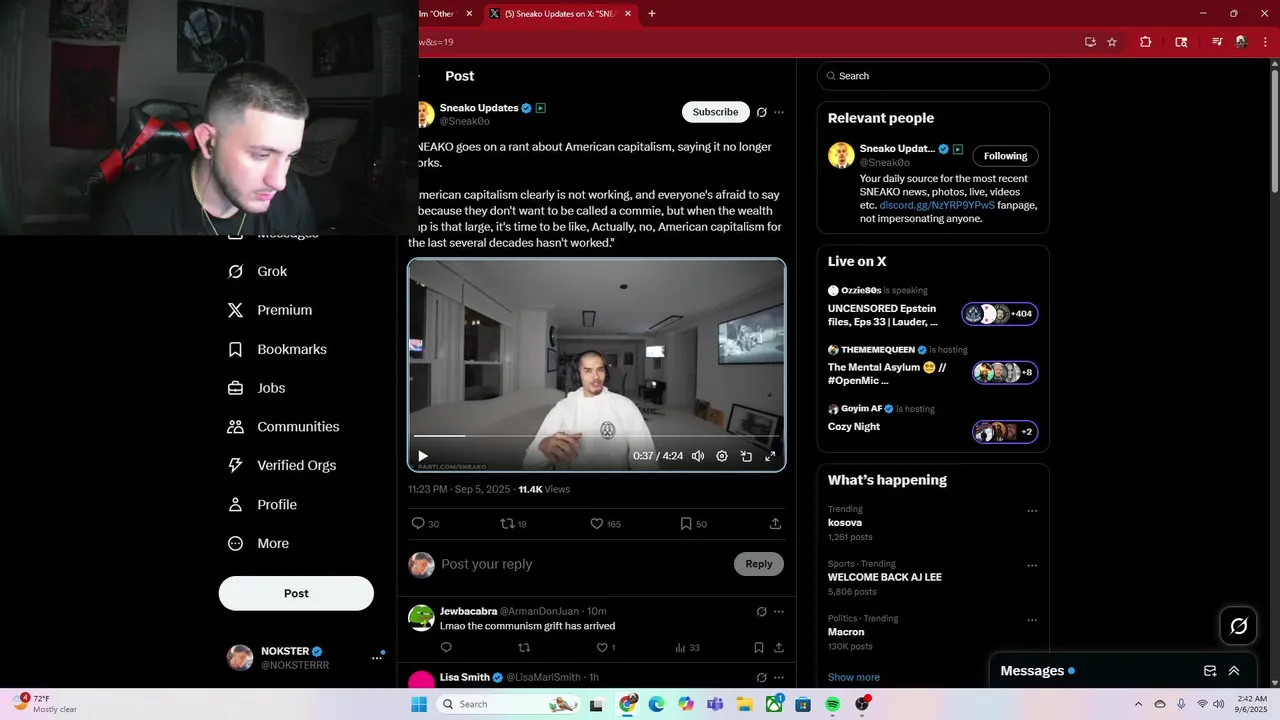
Task: Switch to the Sneako Updates on X tab
Action: tap(562, 14)
